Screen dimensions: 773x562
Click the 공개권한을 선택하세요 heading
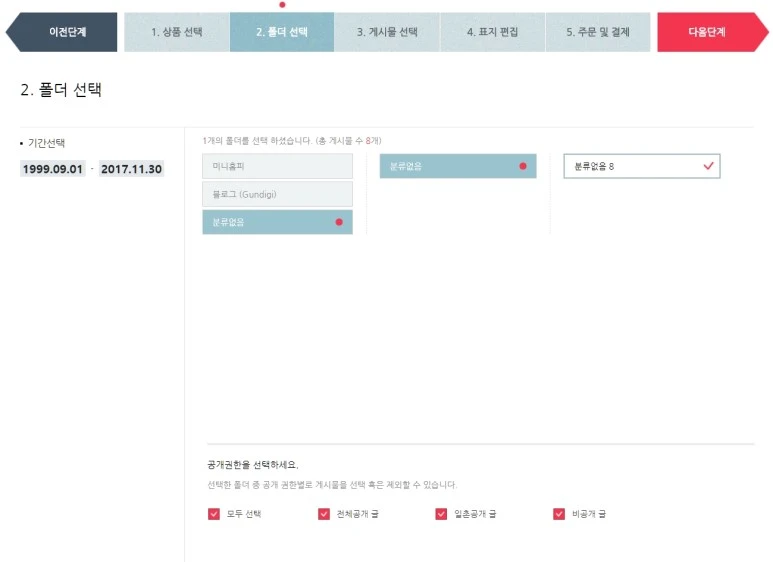click(253, 465)
